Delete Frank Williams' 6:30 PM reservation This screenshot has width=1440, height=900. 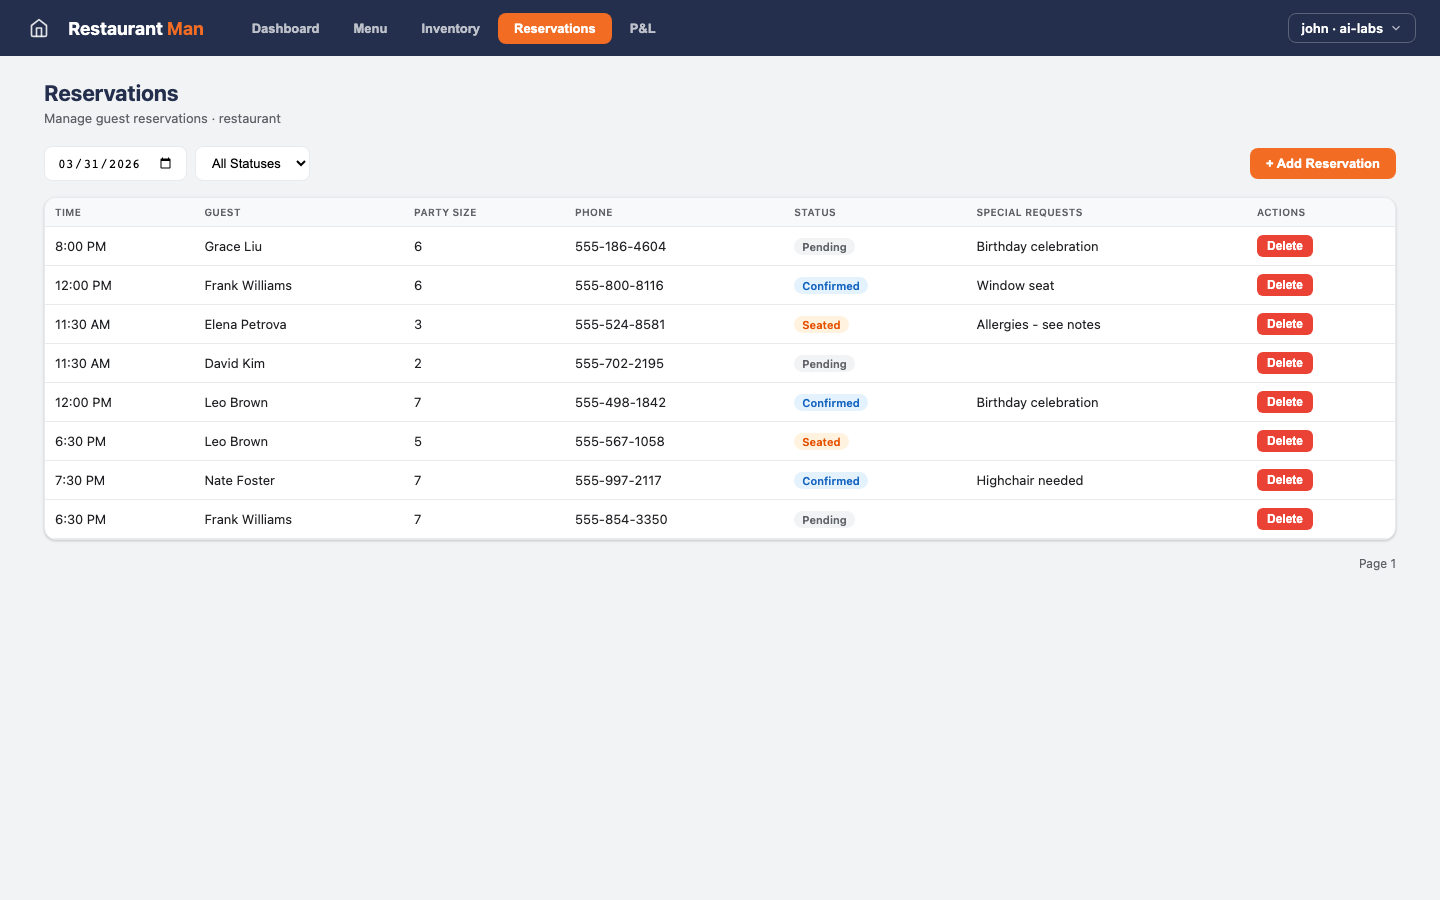click(x=1284, y=518)
